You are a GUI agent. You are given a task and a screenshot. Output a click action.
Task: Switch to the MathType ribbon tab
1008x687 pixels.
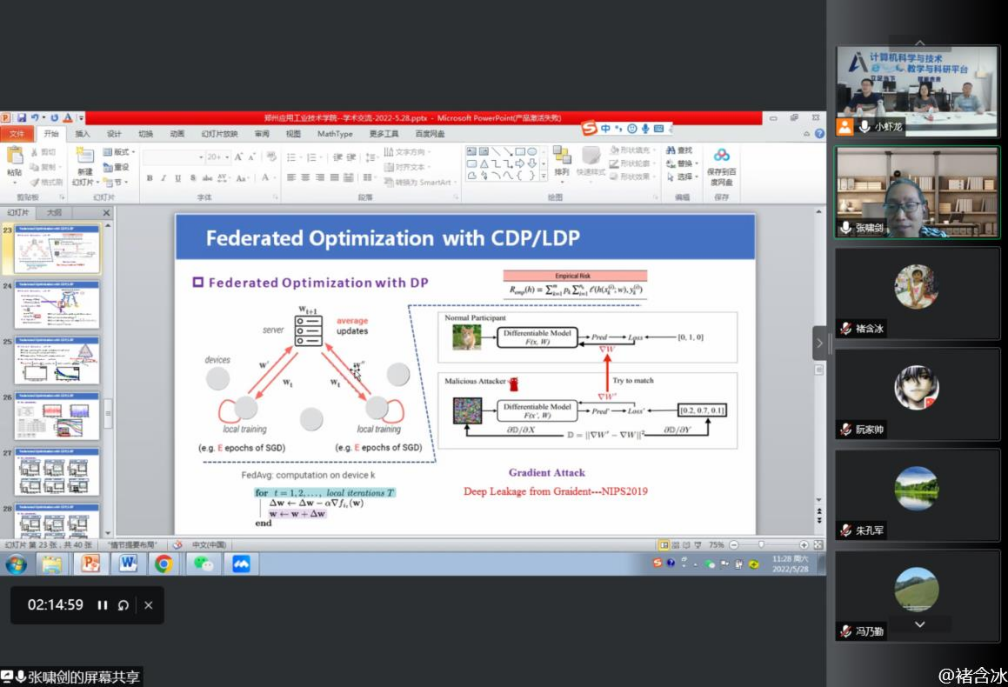click(335, 134)
